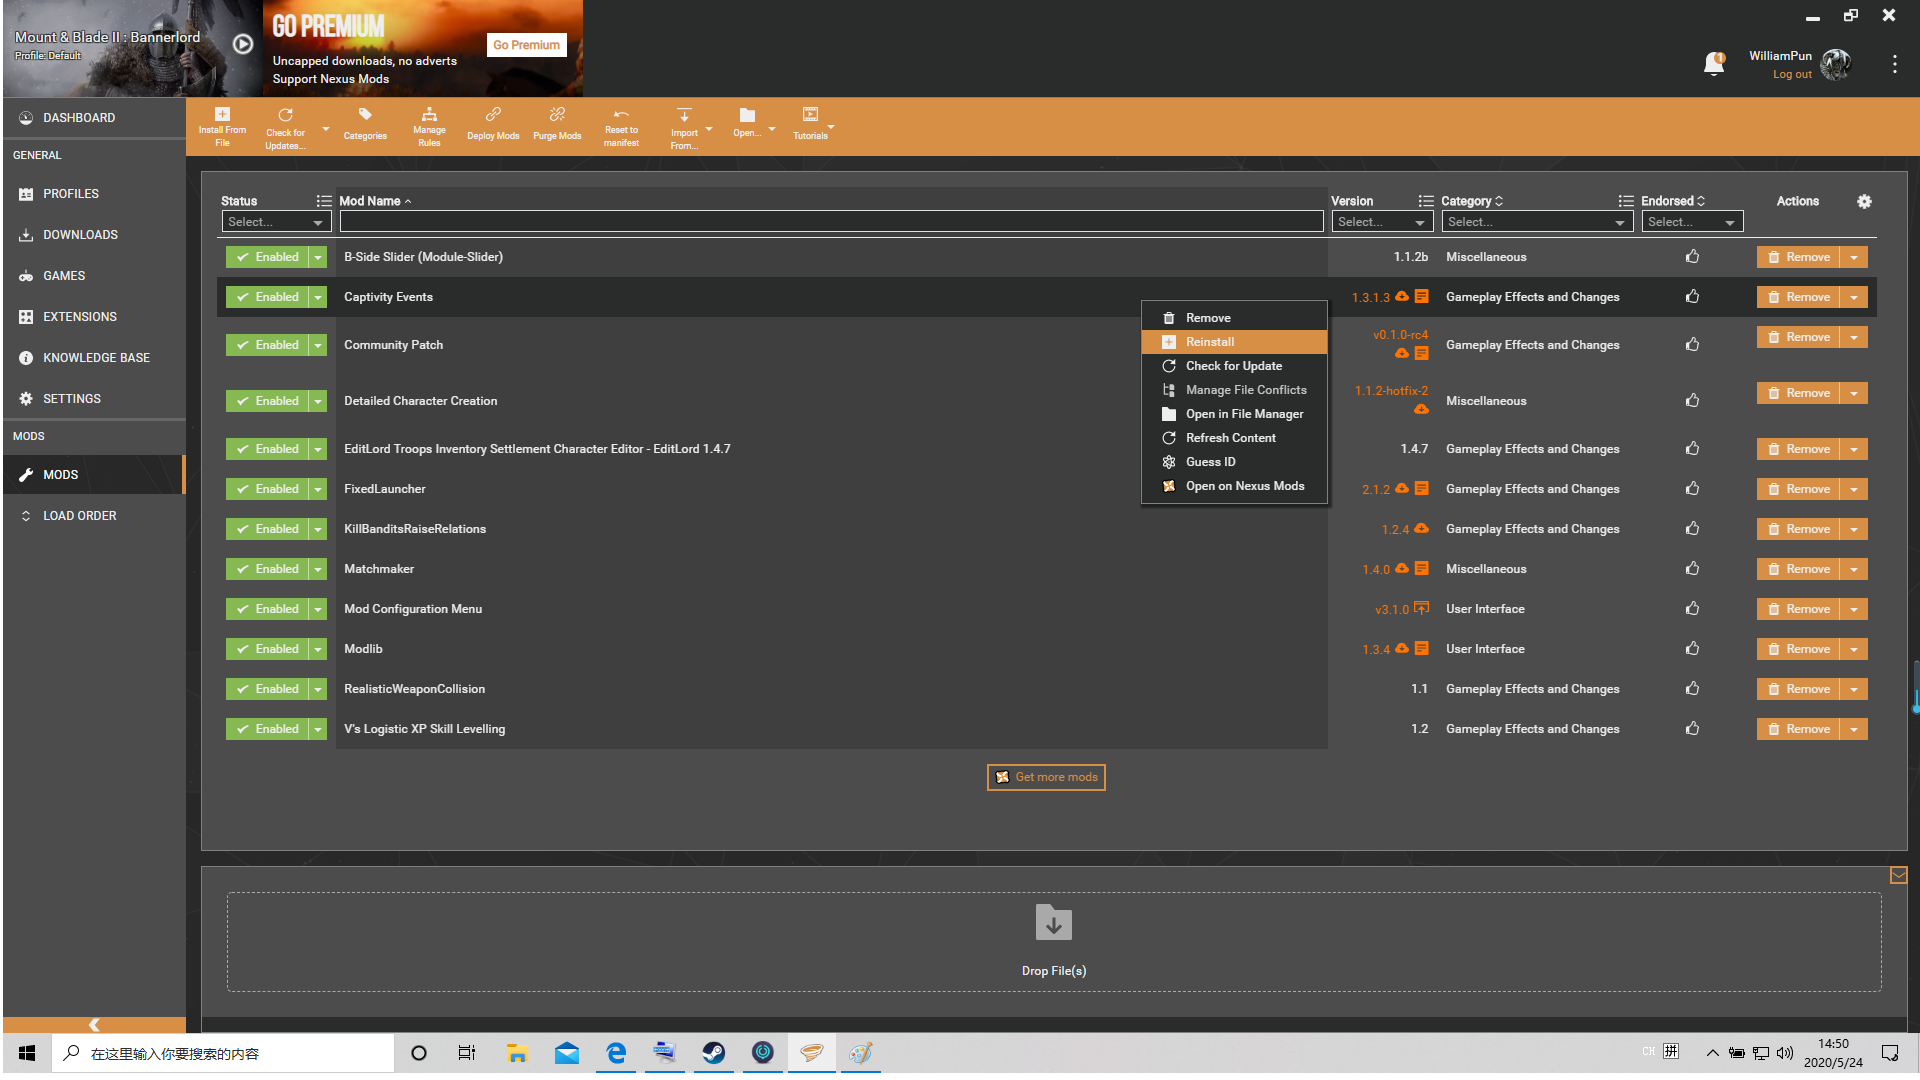
Task: Remove the Modlib mod
Action: click(1799, 649)
